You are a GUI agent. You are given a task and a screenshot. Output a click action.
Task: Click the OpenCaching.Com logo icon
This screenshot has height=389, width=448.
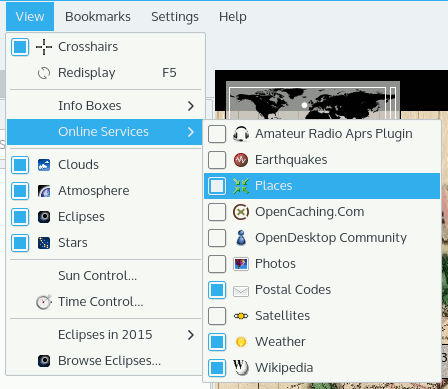coord(241,212)
